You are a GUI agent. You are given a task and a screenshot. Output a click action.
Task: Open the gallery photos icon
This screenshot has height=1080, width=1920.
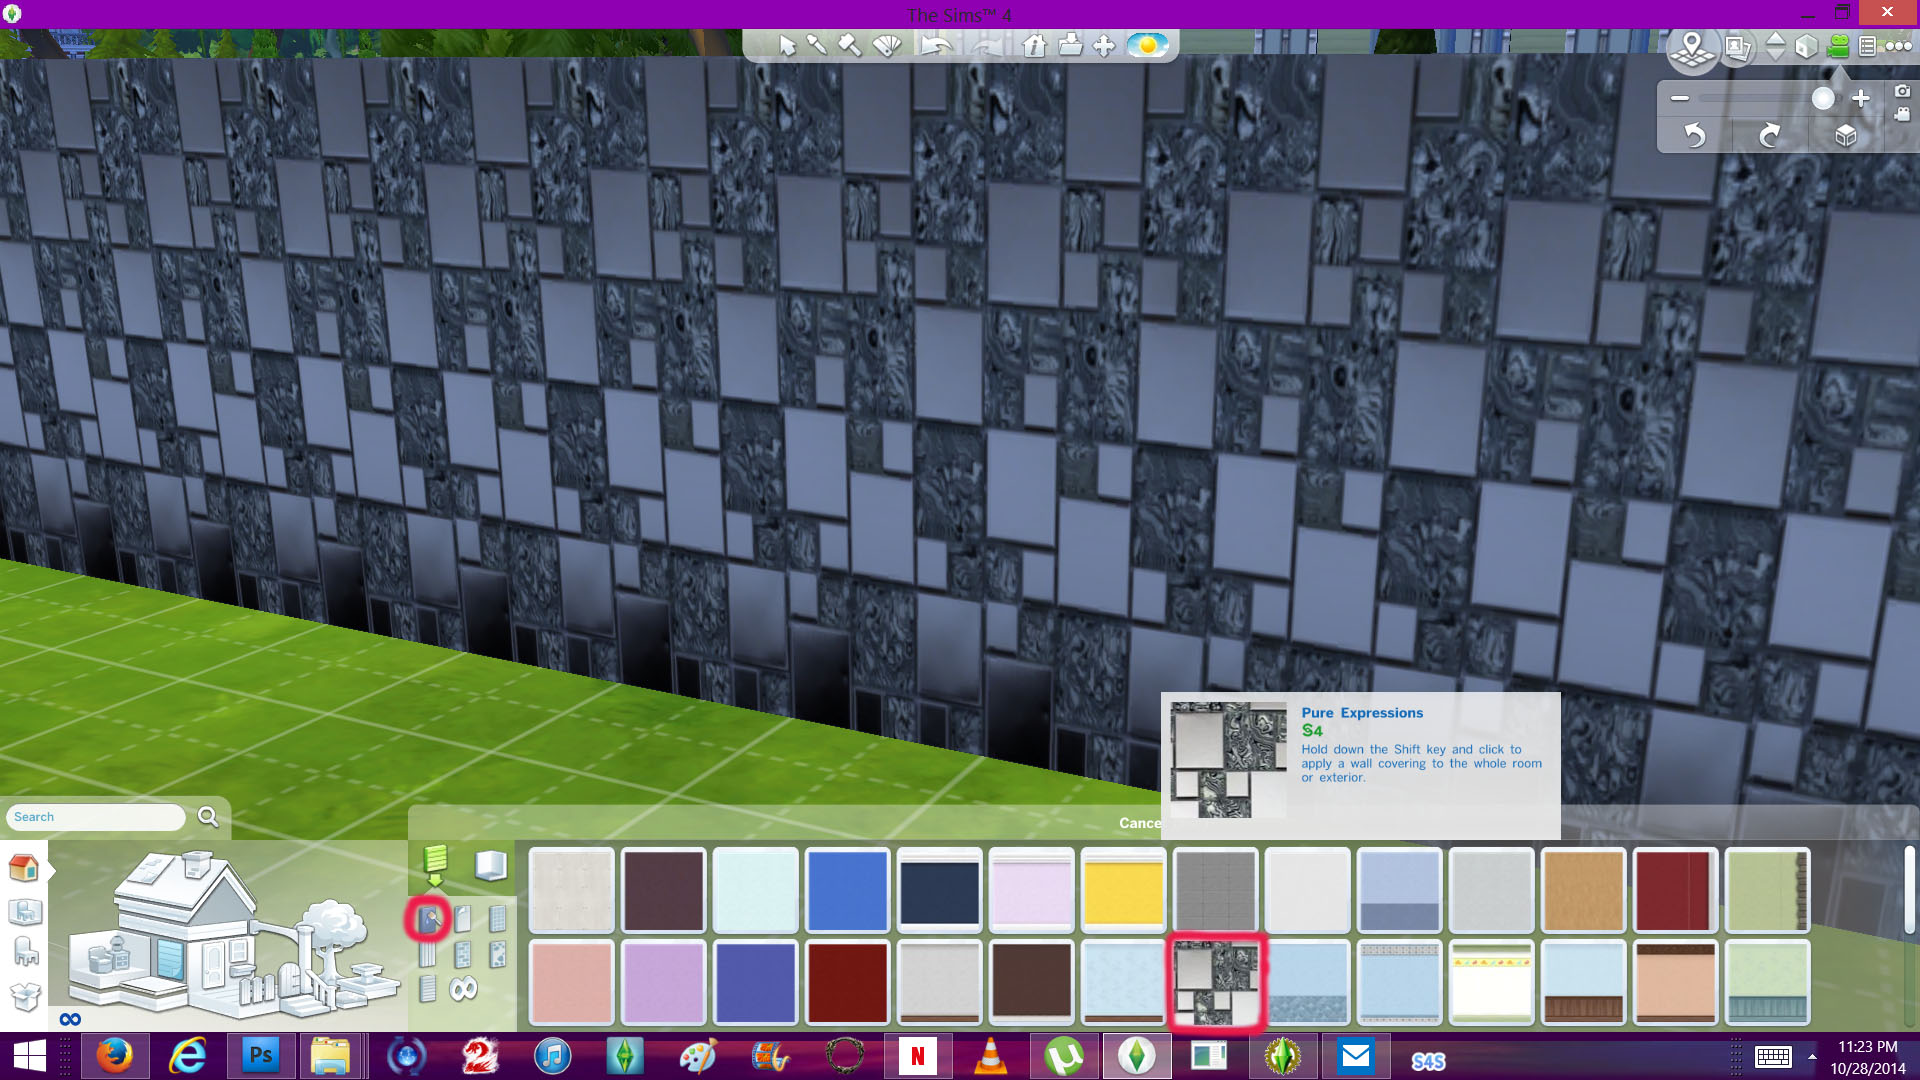click(x=1738, y=48)
